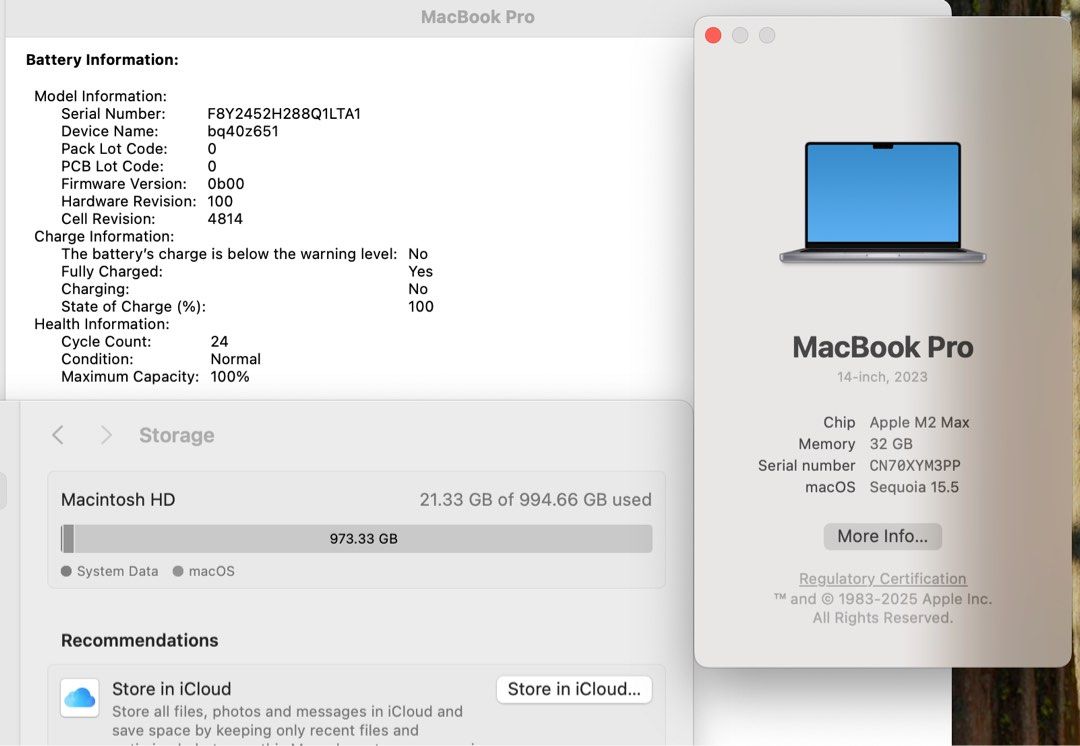This screenshot has height=746, width=1080.
Task: Click the MacBook Pro laptop image
Action: 882,202
